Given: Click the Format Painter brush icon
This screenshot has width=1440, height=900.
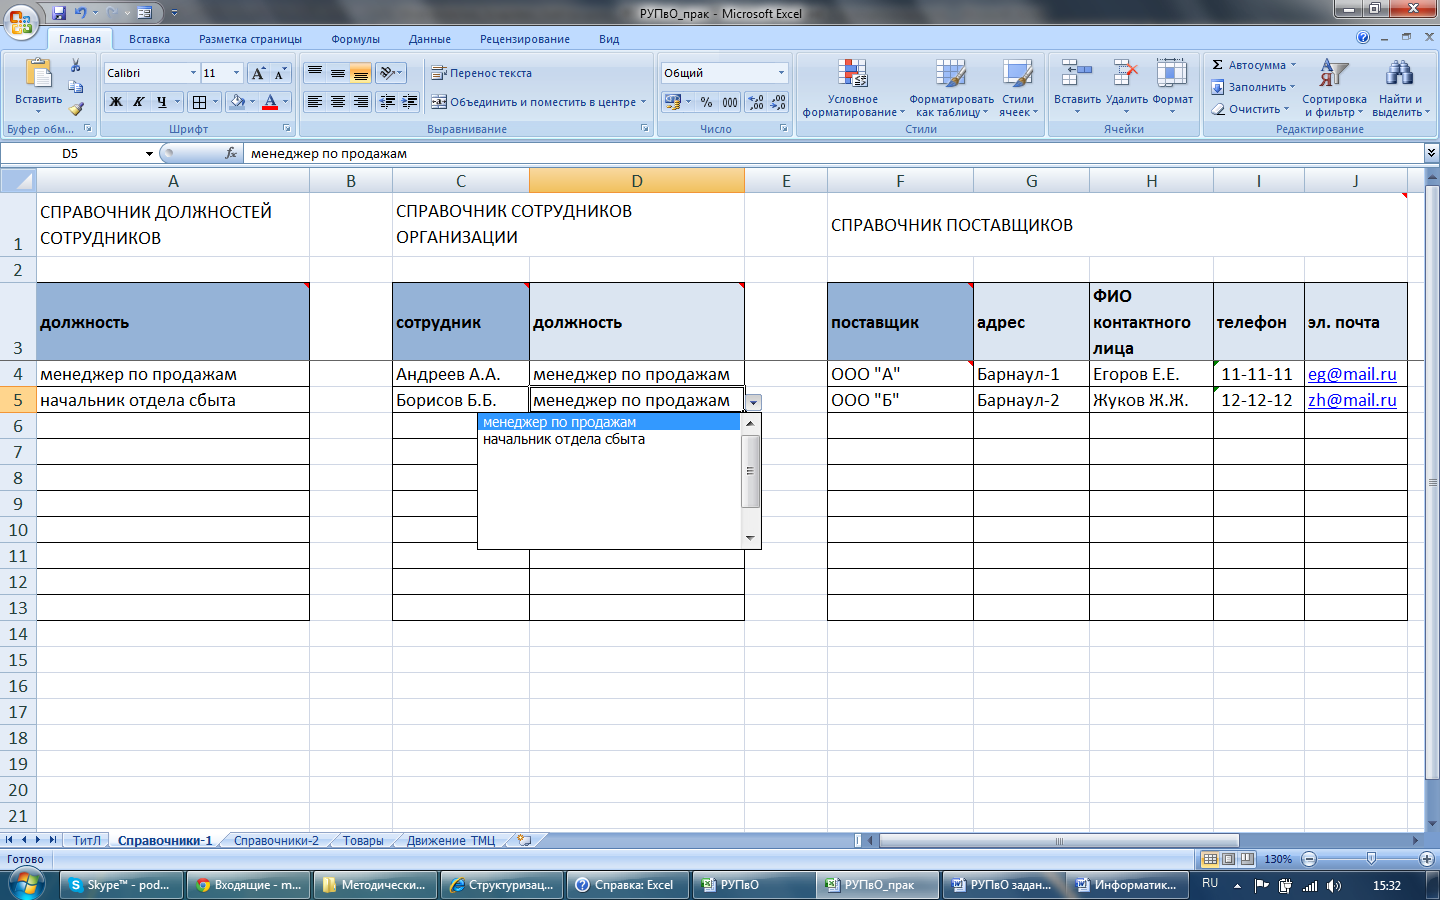Looking at the screenshot, I should (76, 108).
